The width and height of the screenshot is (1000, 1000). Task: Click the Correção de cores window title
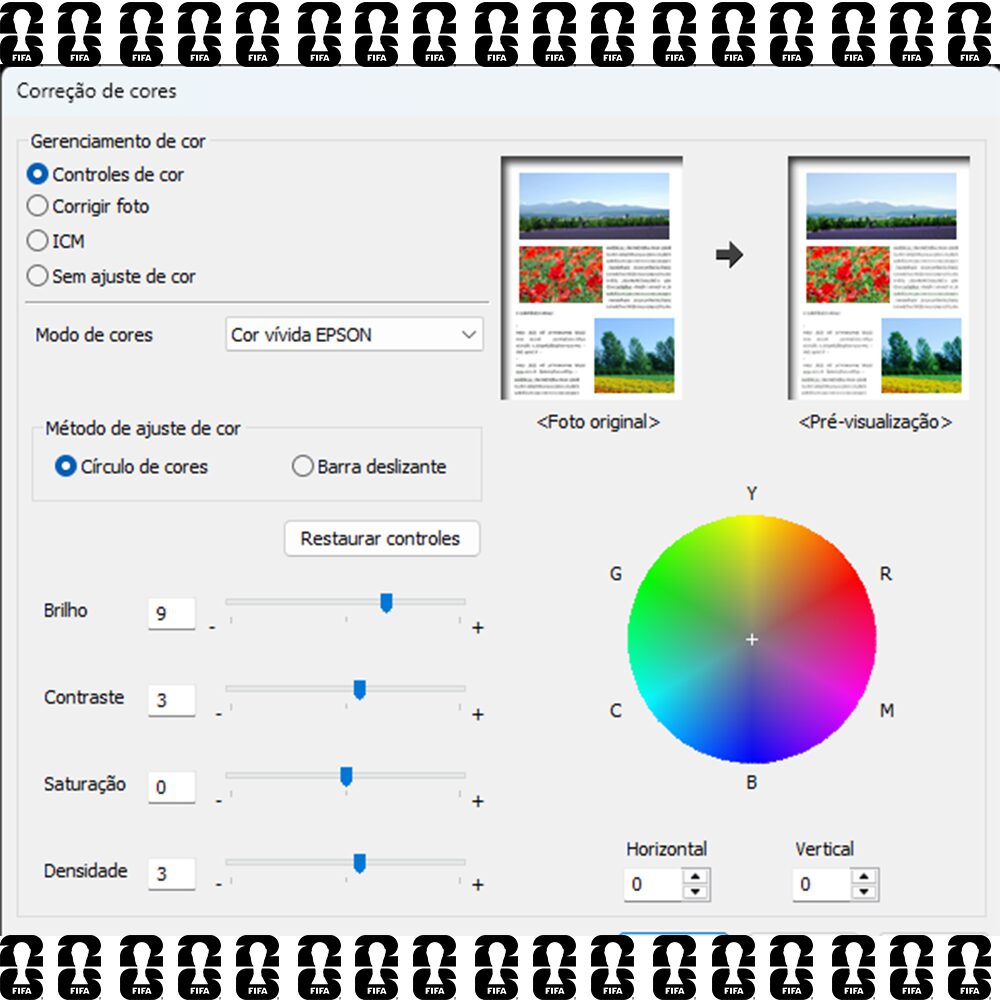[x=96, y=91]
